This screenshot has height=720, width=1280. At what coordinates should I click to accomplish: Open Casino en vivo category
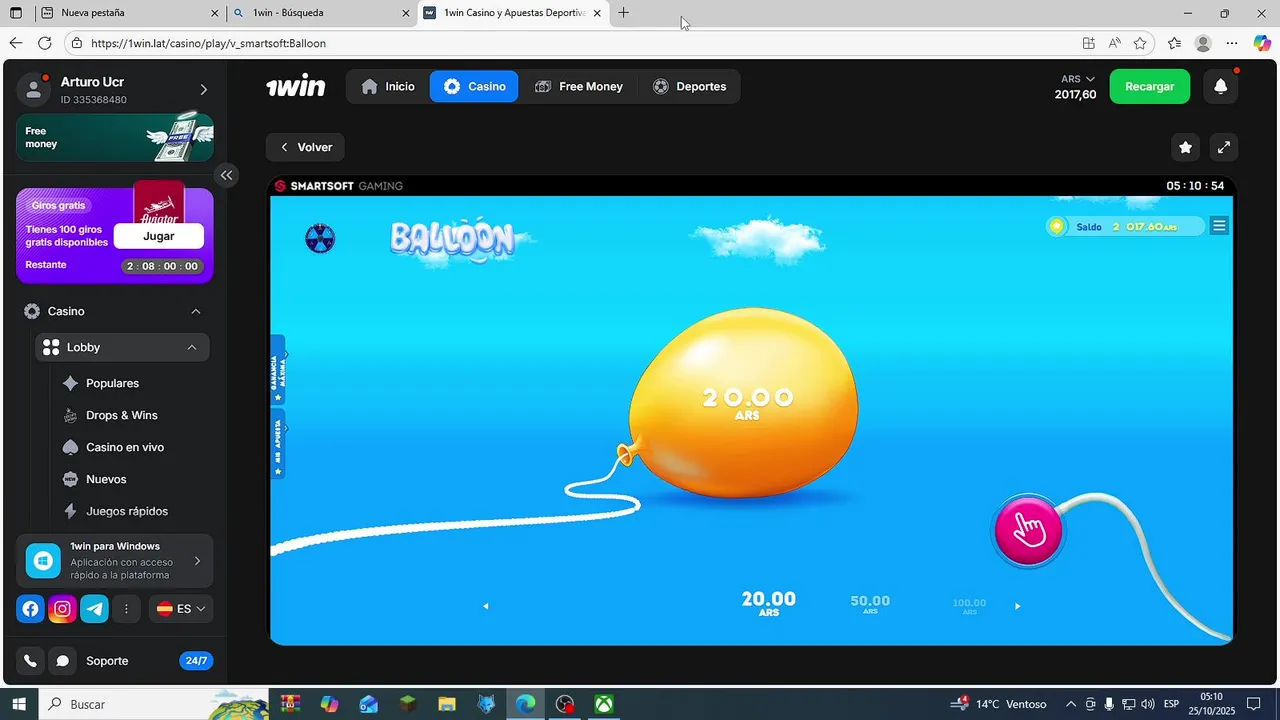click(125, 447)
